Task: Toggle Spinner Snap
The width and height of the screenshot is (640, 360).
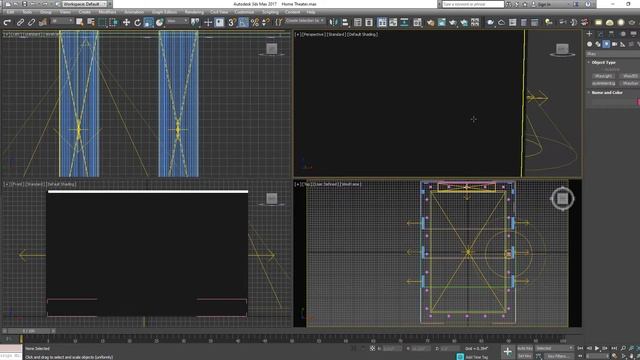Action: pyautogui.click(x=266, y=22)
